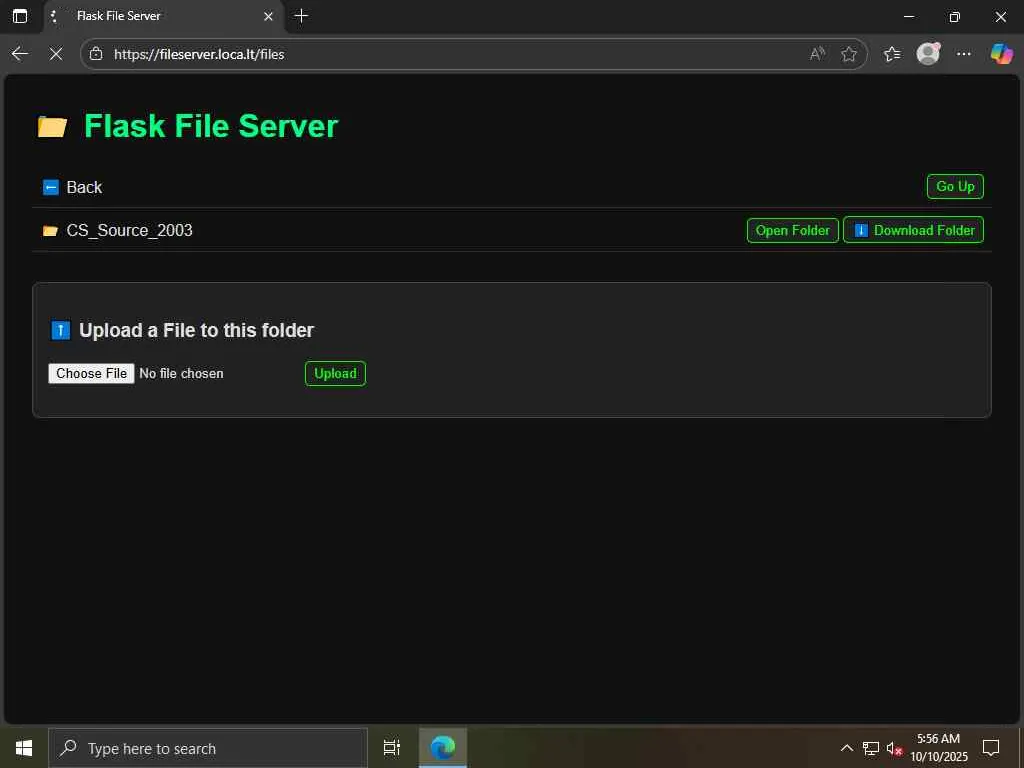Click the green Upload button
The width and height of the screenshot is (1024, 768).
335,374
